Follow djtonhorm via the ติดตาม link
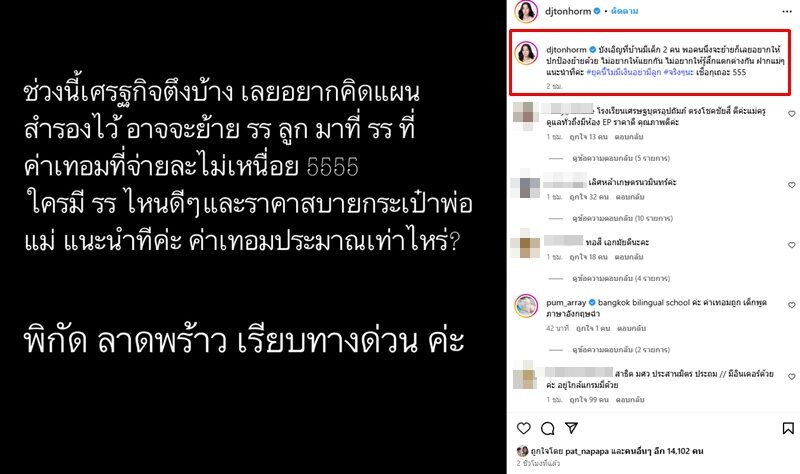800x474 pixels. 624,11
